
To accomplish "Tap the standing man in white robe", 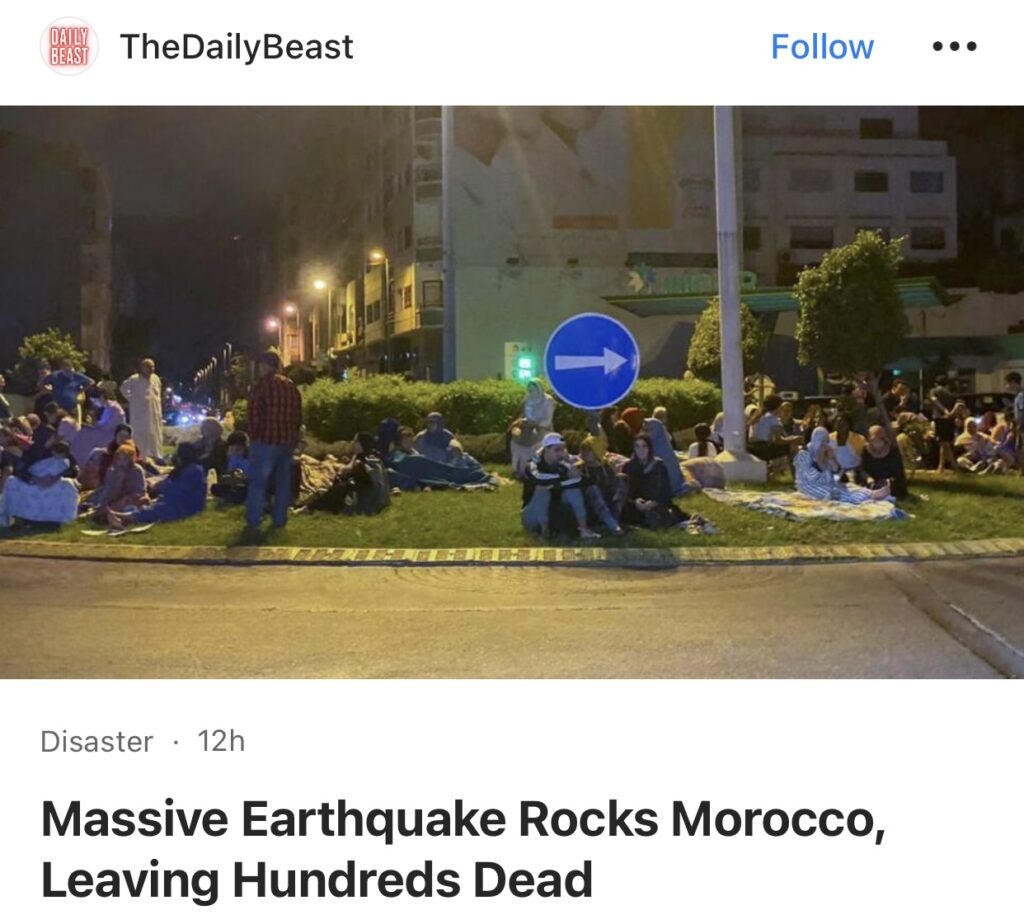I will (x=144, y=408).
